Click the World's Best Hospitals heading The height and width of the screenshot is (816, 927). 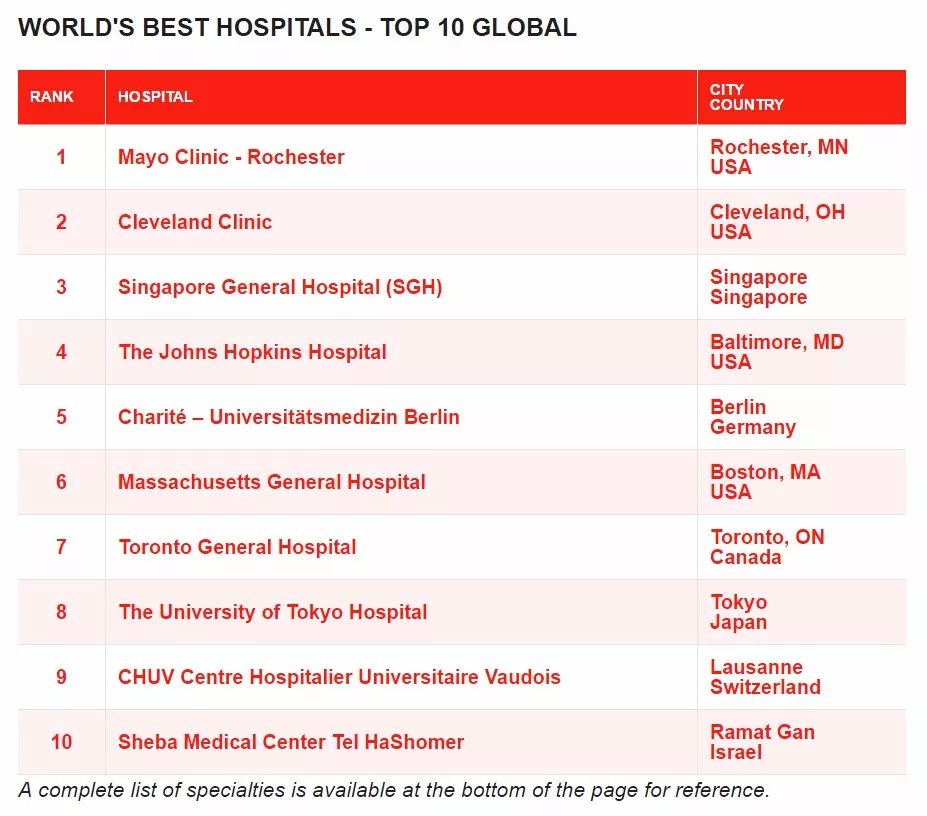[x=297, y=28]
